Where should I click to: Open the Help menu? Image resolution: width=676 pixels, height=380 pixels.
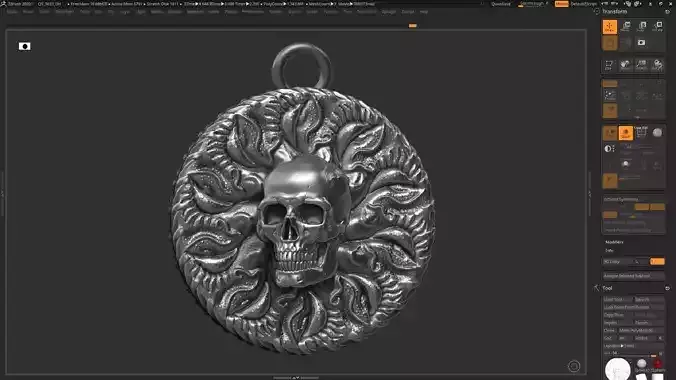pos(424,12)
